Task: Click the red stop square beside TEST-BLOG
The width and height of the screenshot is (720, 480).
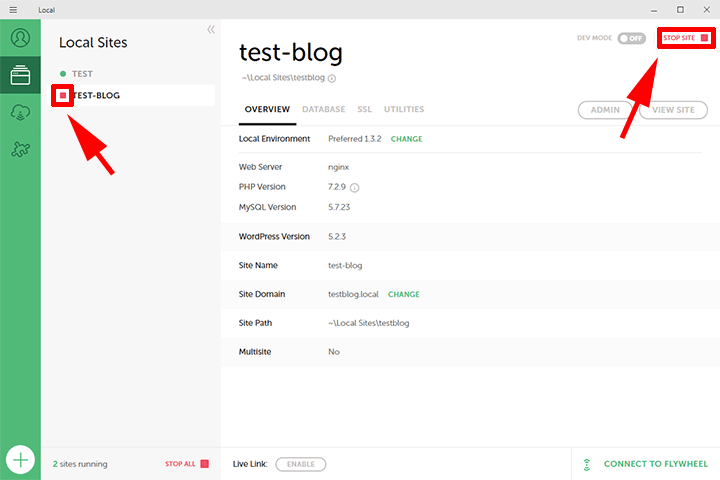Action: coord(63,96)
